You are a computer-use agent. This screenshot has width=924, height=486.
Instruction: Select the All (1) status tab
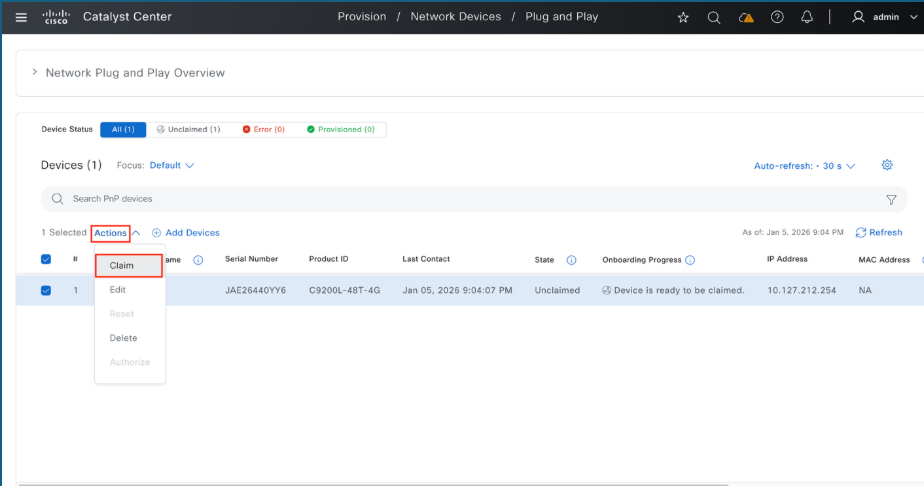pos(123,130)
